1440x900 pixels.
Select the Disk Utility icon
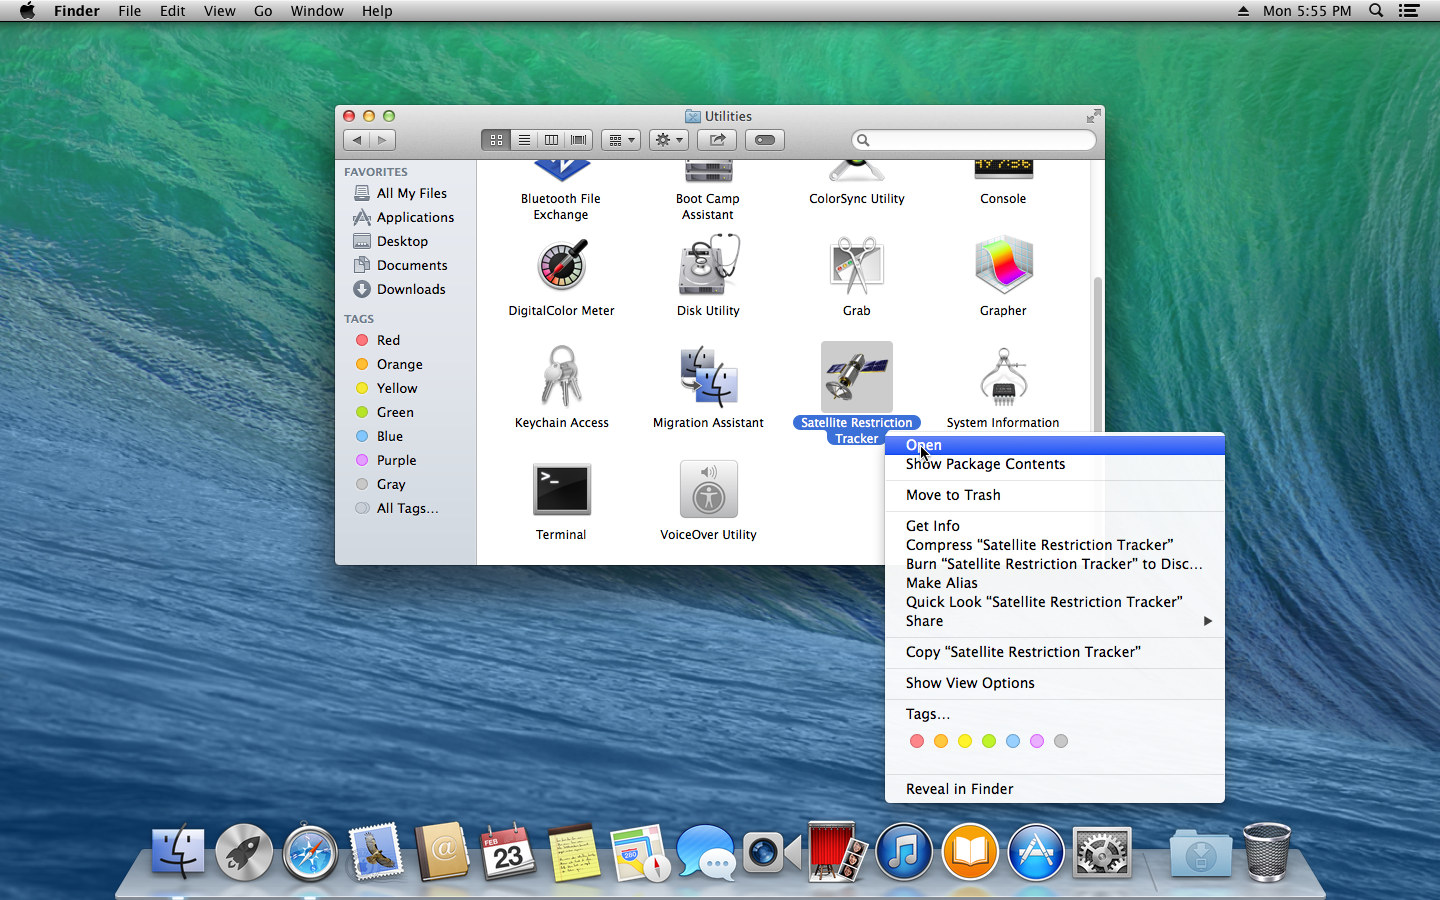click(708, 266)
